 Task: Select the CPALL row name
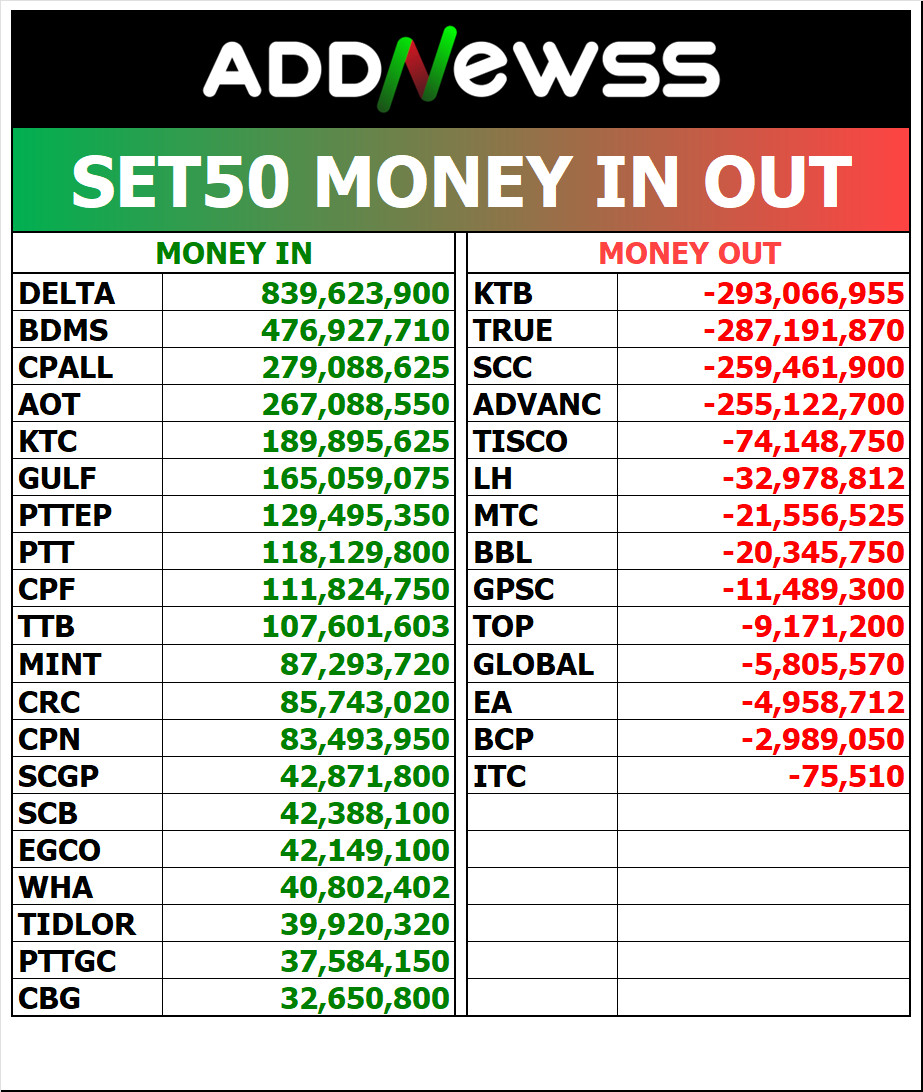66,368
